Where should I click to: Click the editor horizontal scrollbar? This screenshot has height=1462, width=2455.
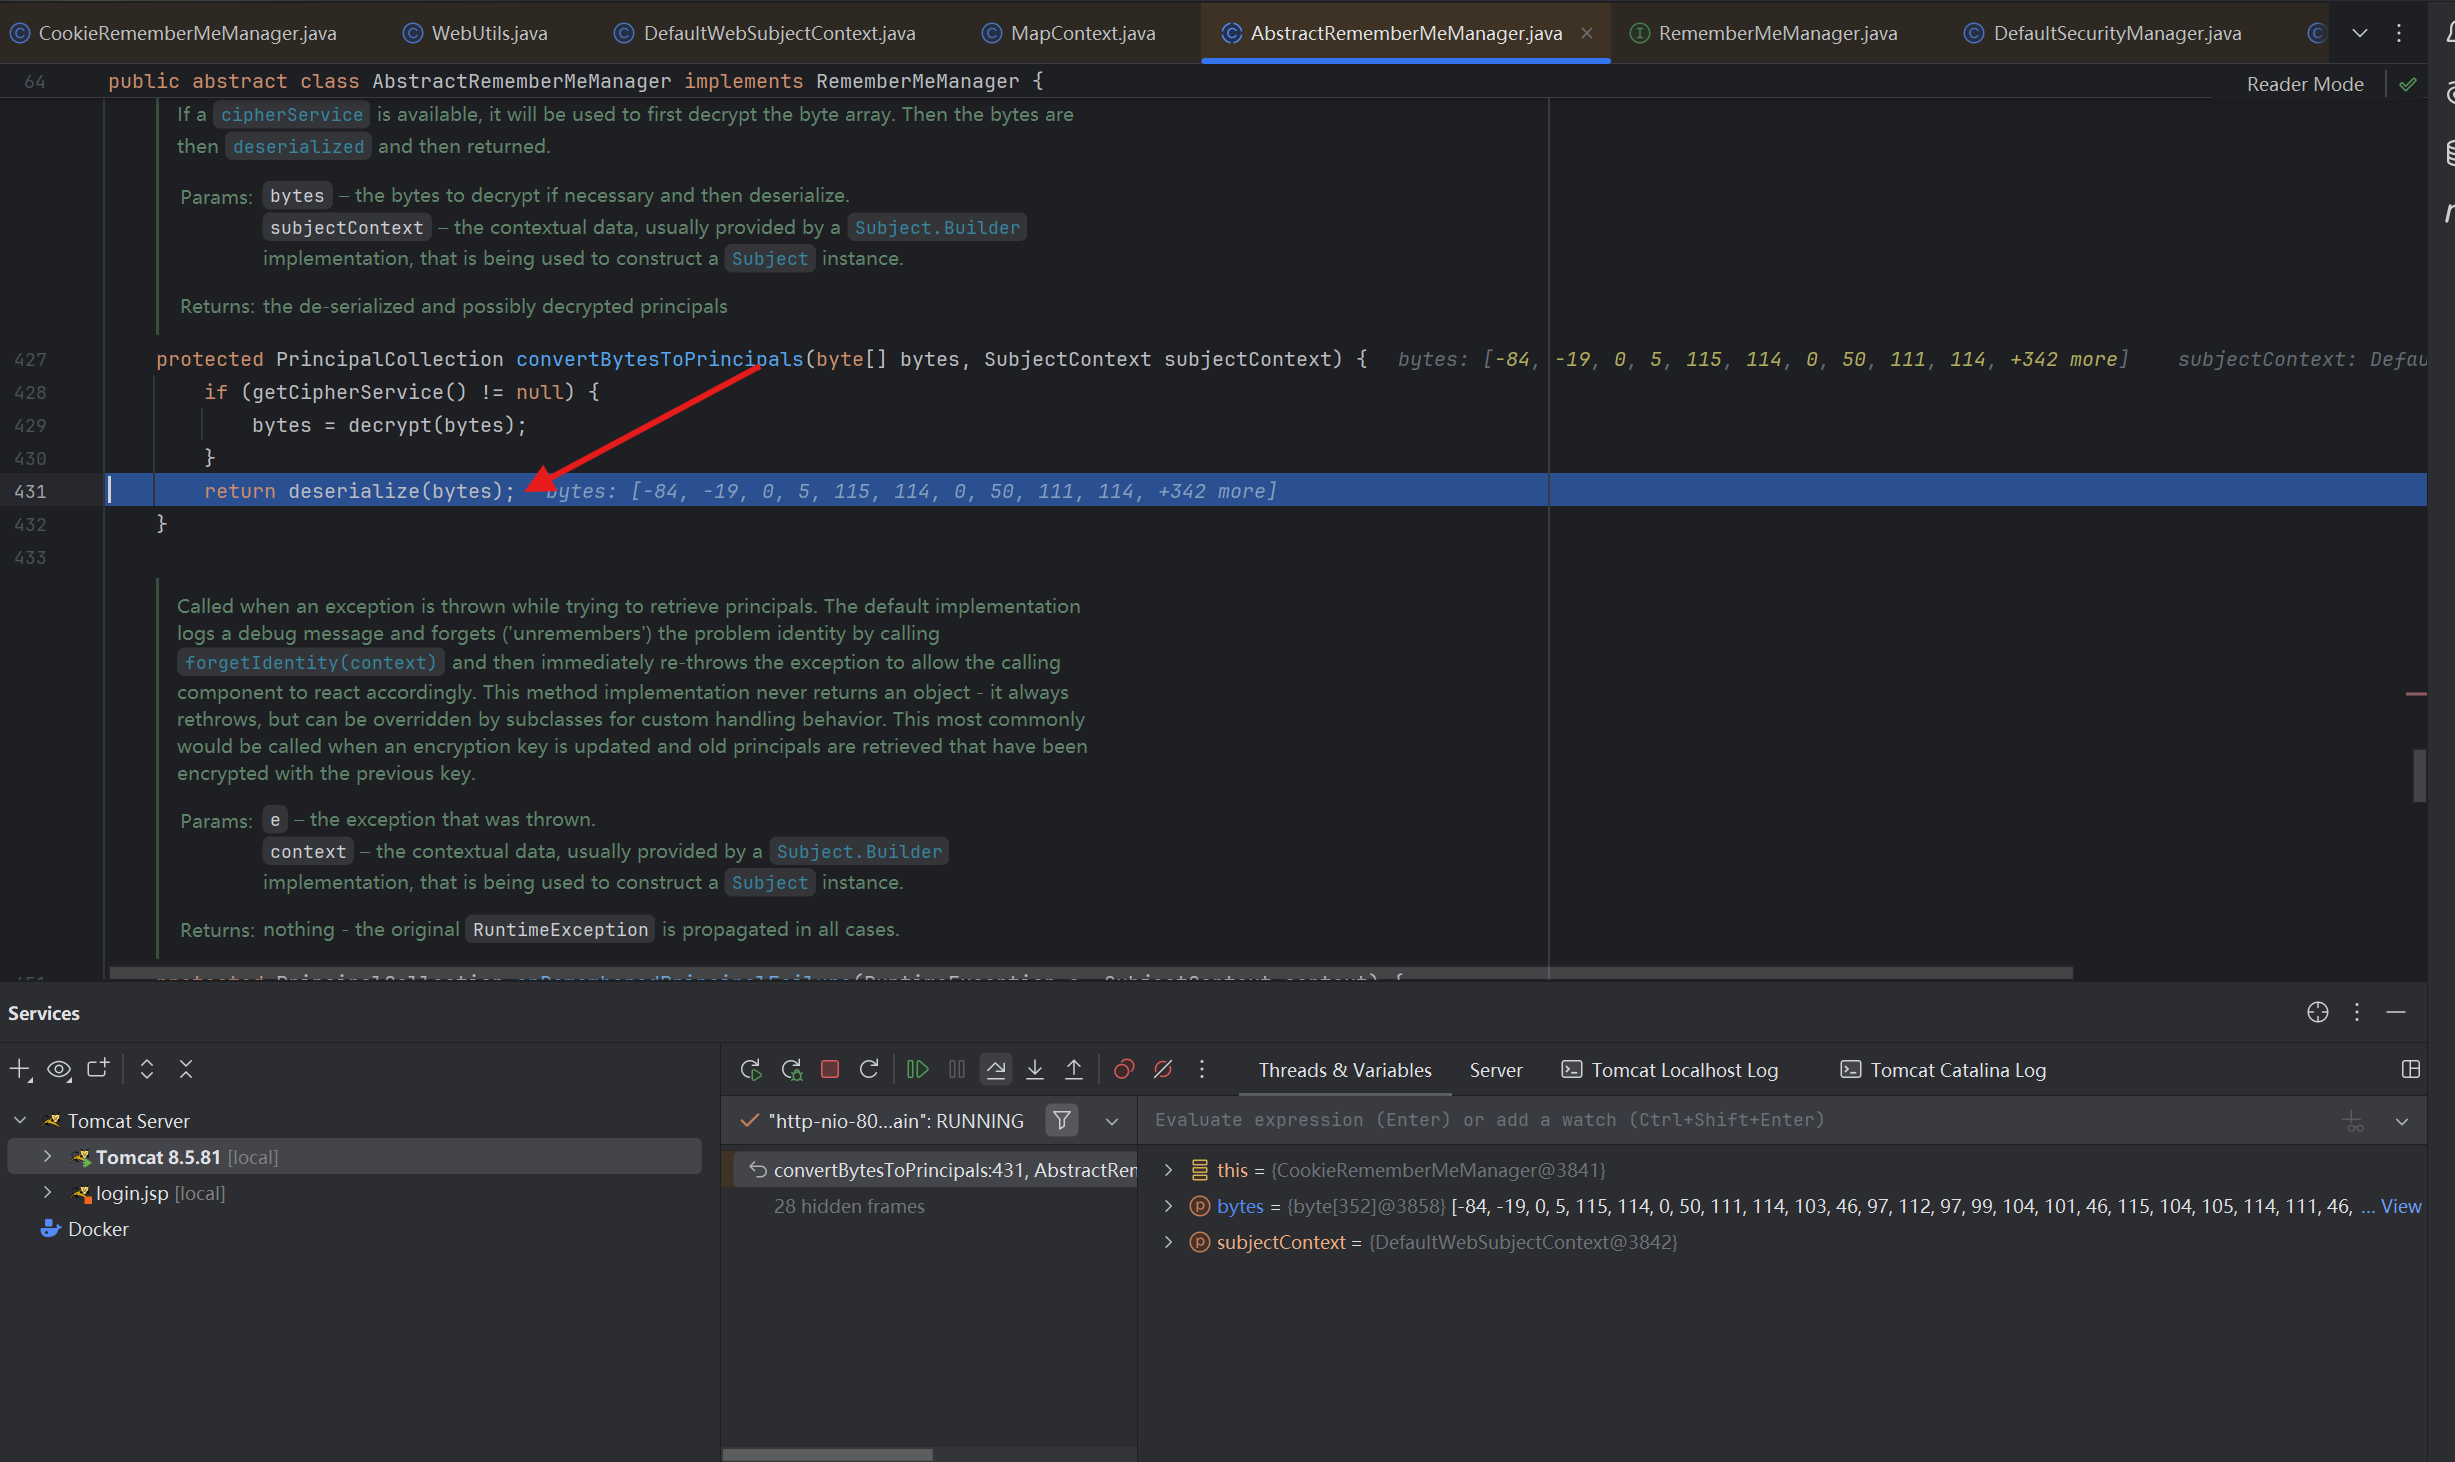click(1090, 973)
